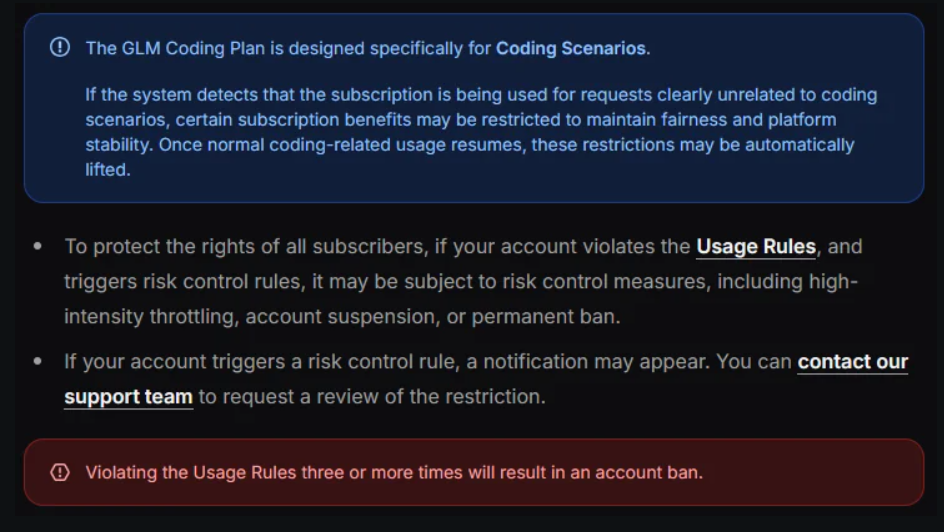Click the red "Violating the Usage Rules" warning text
The image size is (944, 532).
[394, 472]
